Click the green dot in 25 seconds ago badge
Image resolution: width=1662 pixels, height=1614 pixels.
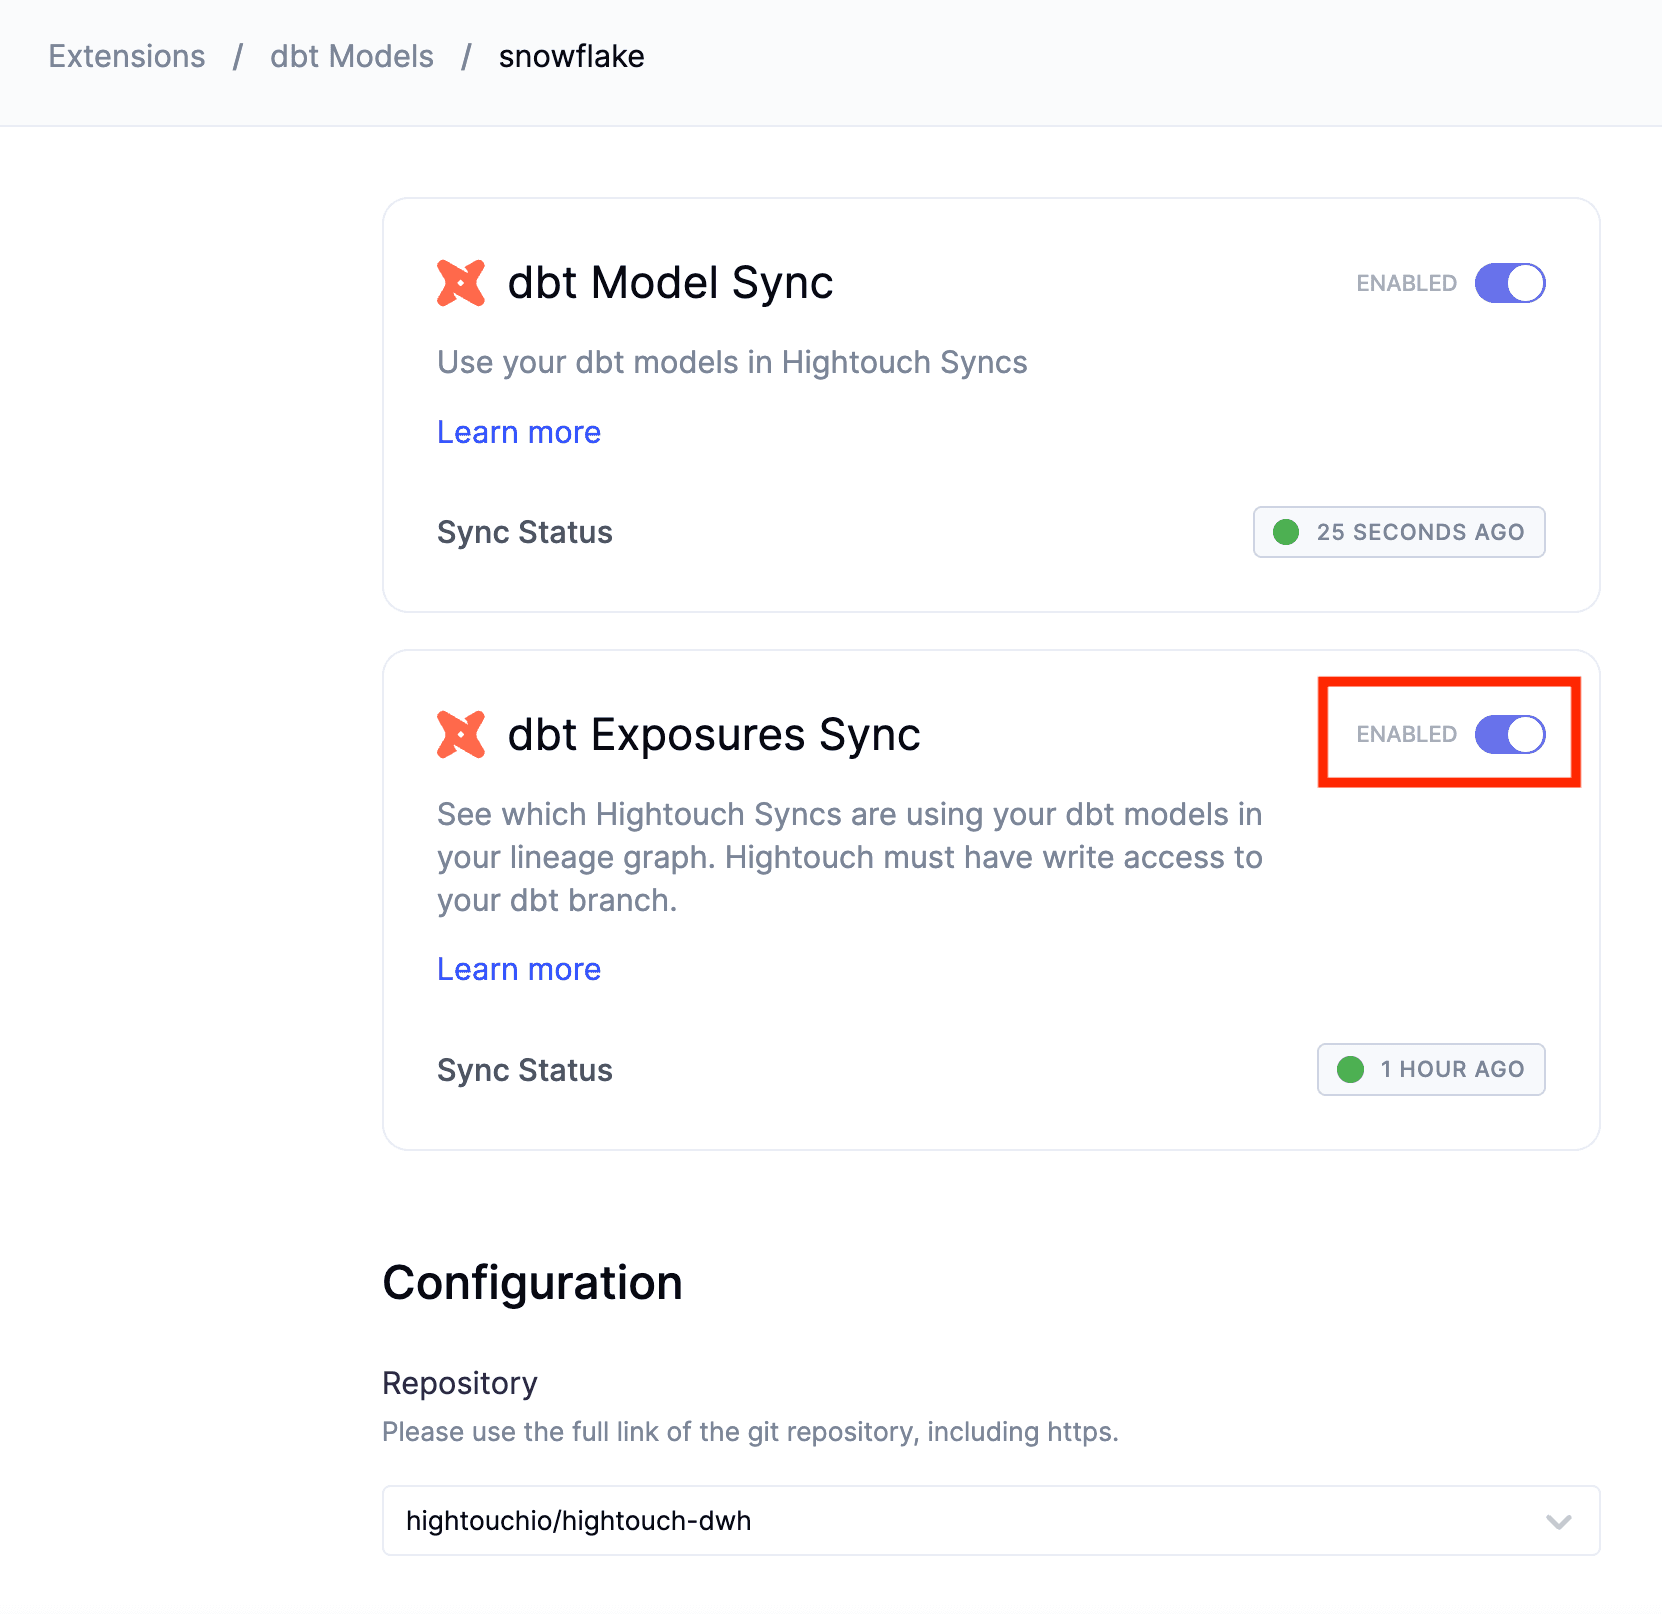(x=1286, y=532)
